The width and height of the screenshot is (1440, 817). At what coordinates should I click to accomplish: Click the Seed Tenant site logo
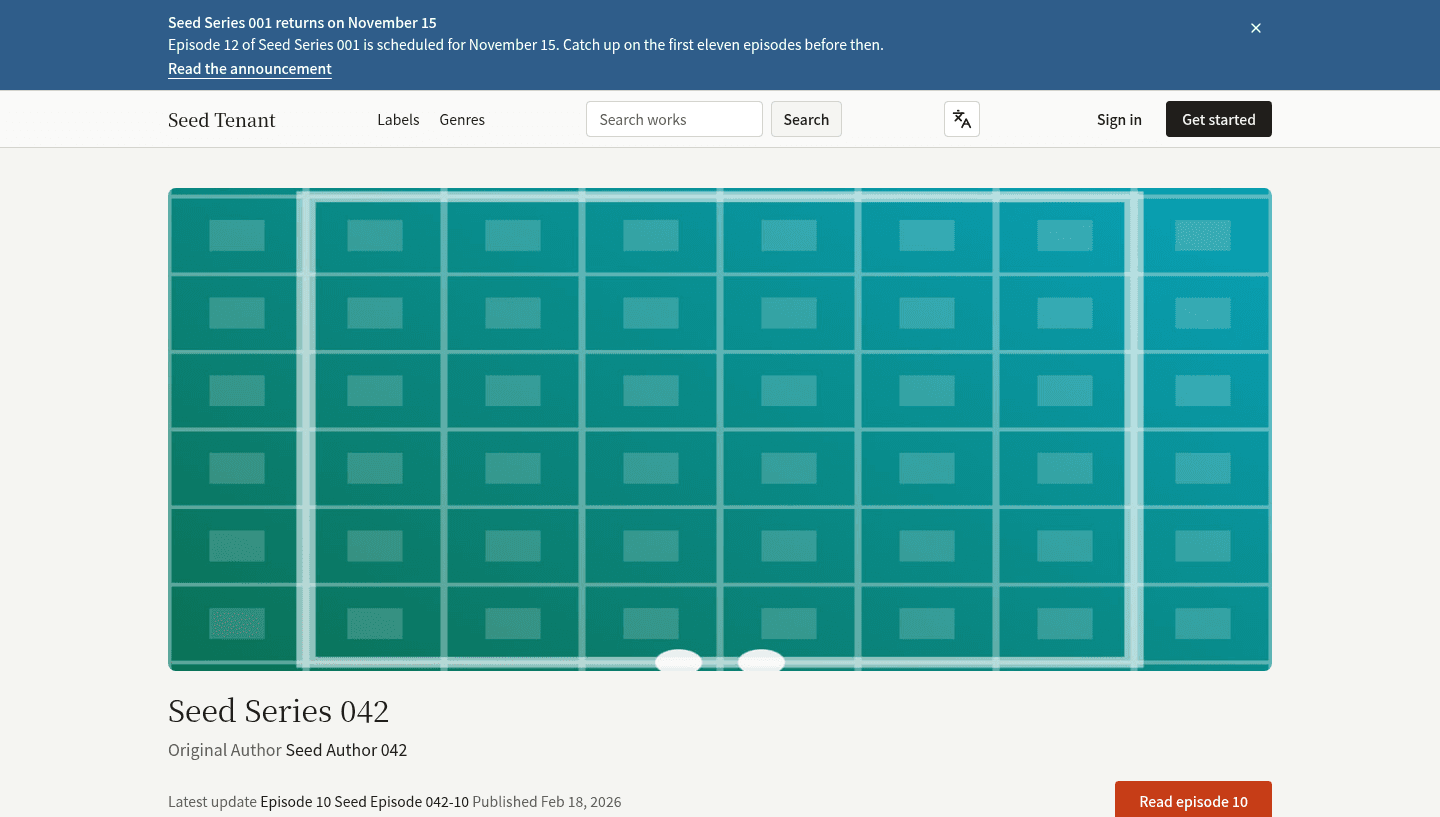[221, 120]
